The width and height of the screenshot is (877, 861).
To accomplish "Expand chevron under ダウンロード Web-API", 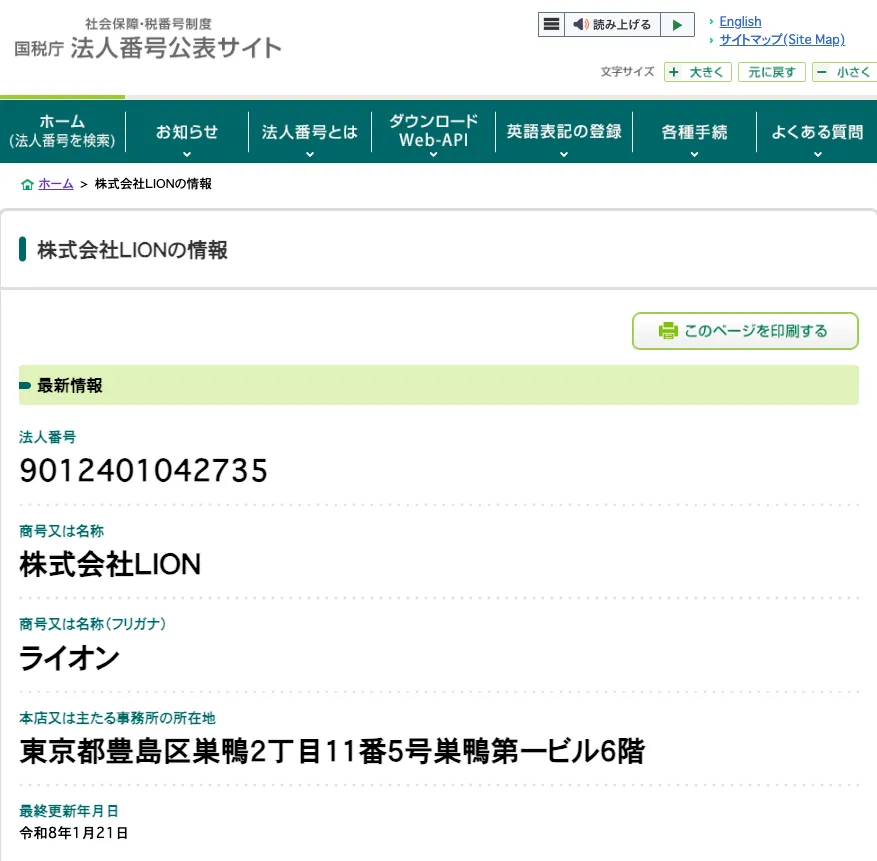I will [x=433, y=154].
